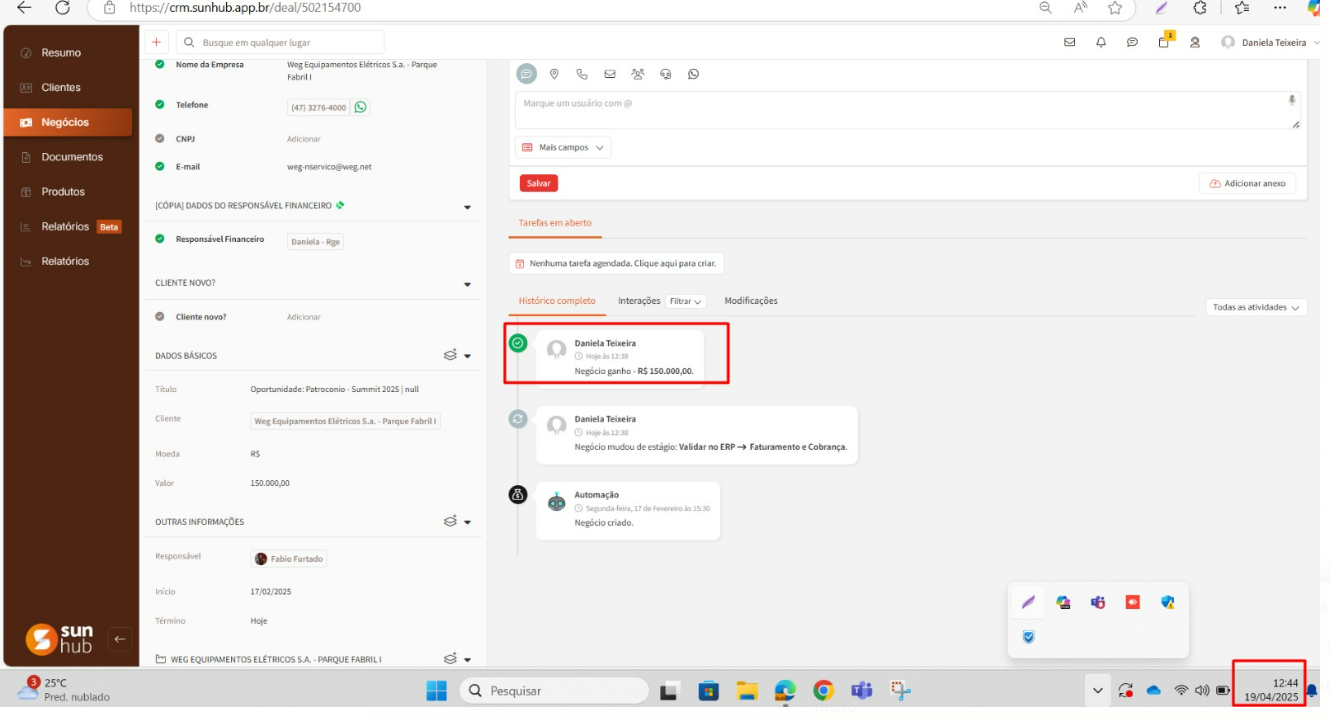1331x720 pixels.
Task: Click the red plus add button
Action: [156, 42]
